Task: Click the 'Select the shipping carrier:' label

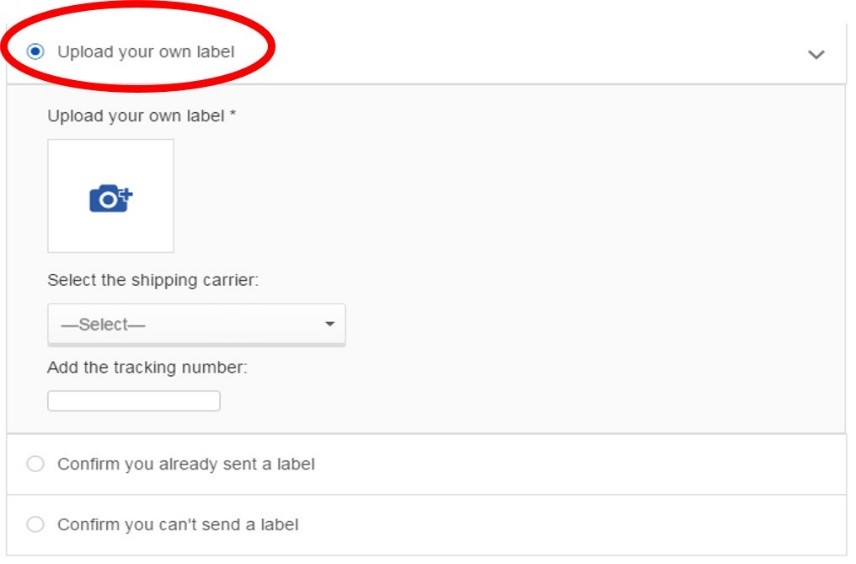Action: (153, 280)
